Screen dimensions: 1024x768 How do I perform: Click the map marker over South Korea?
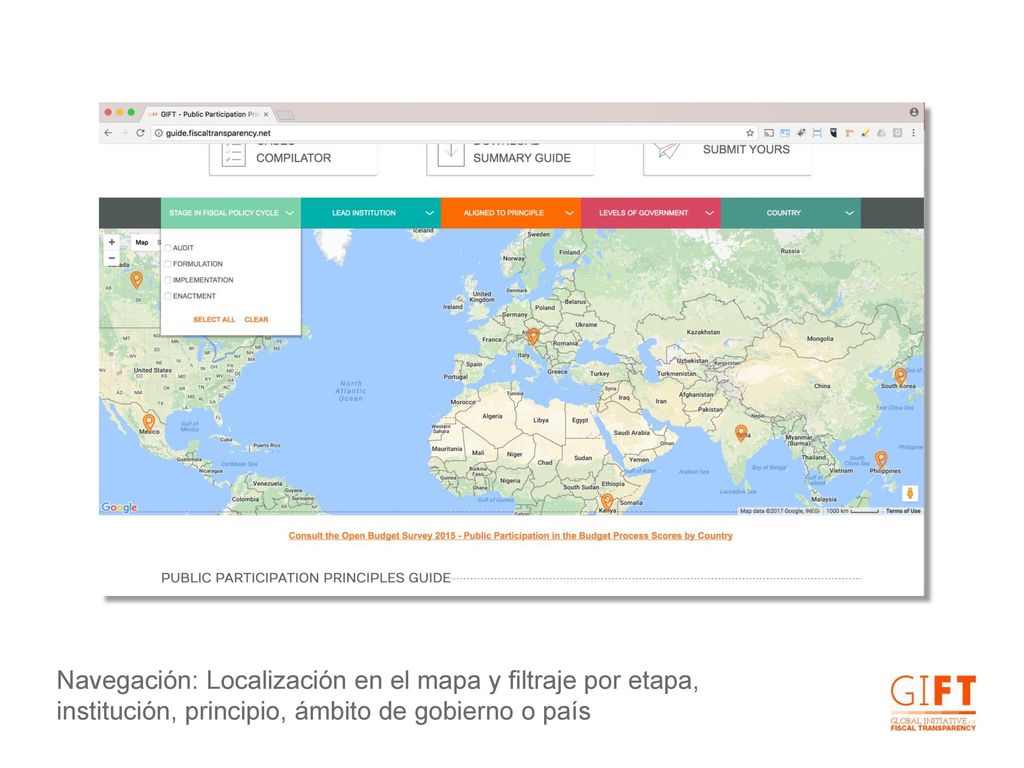900,376
